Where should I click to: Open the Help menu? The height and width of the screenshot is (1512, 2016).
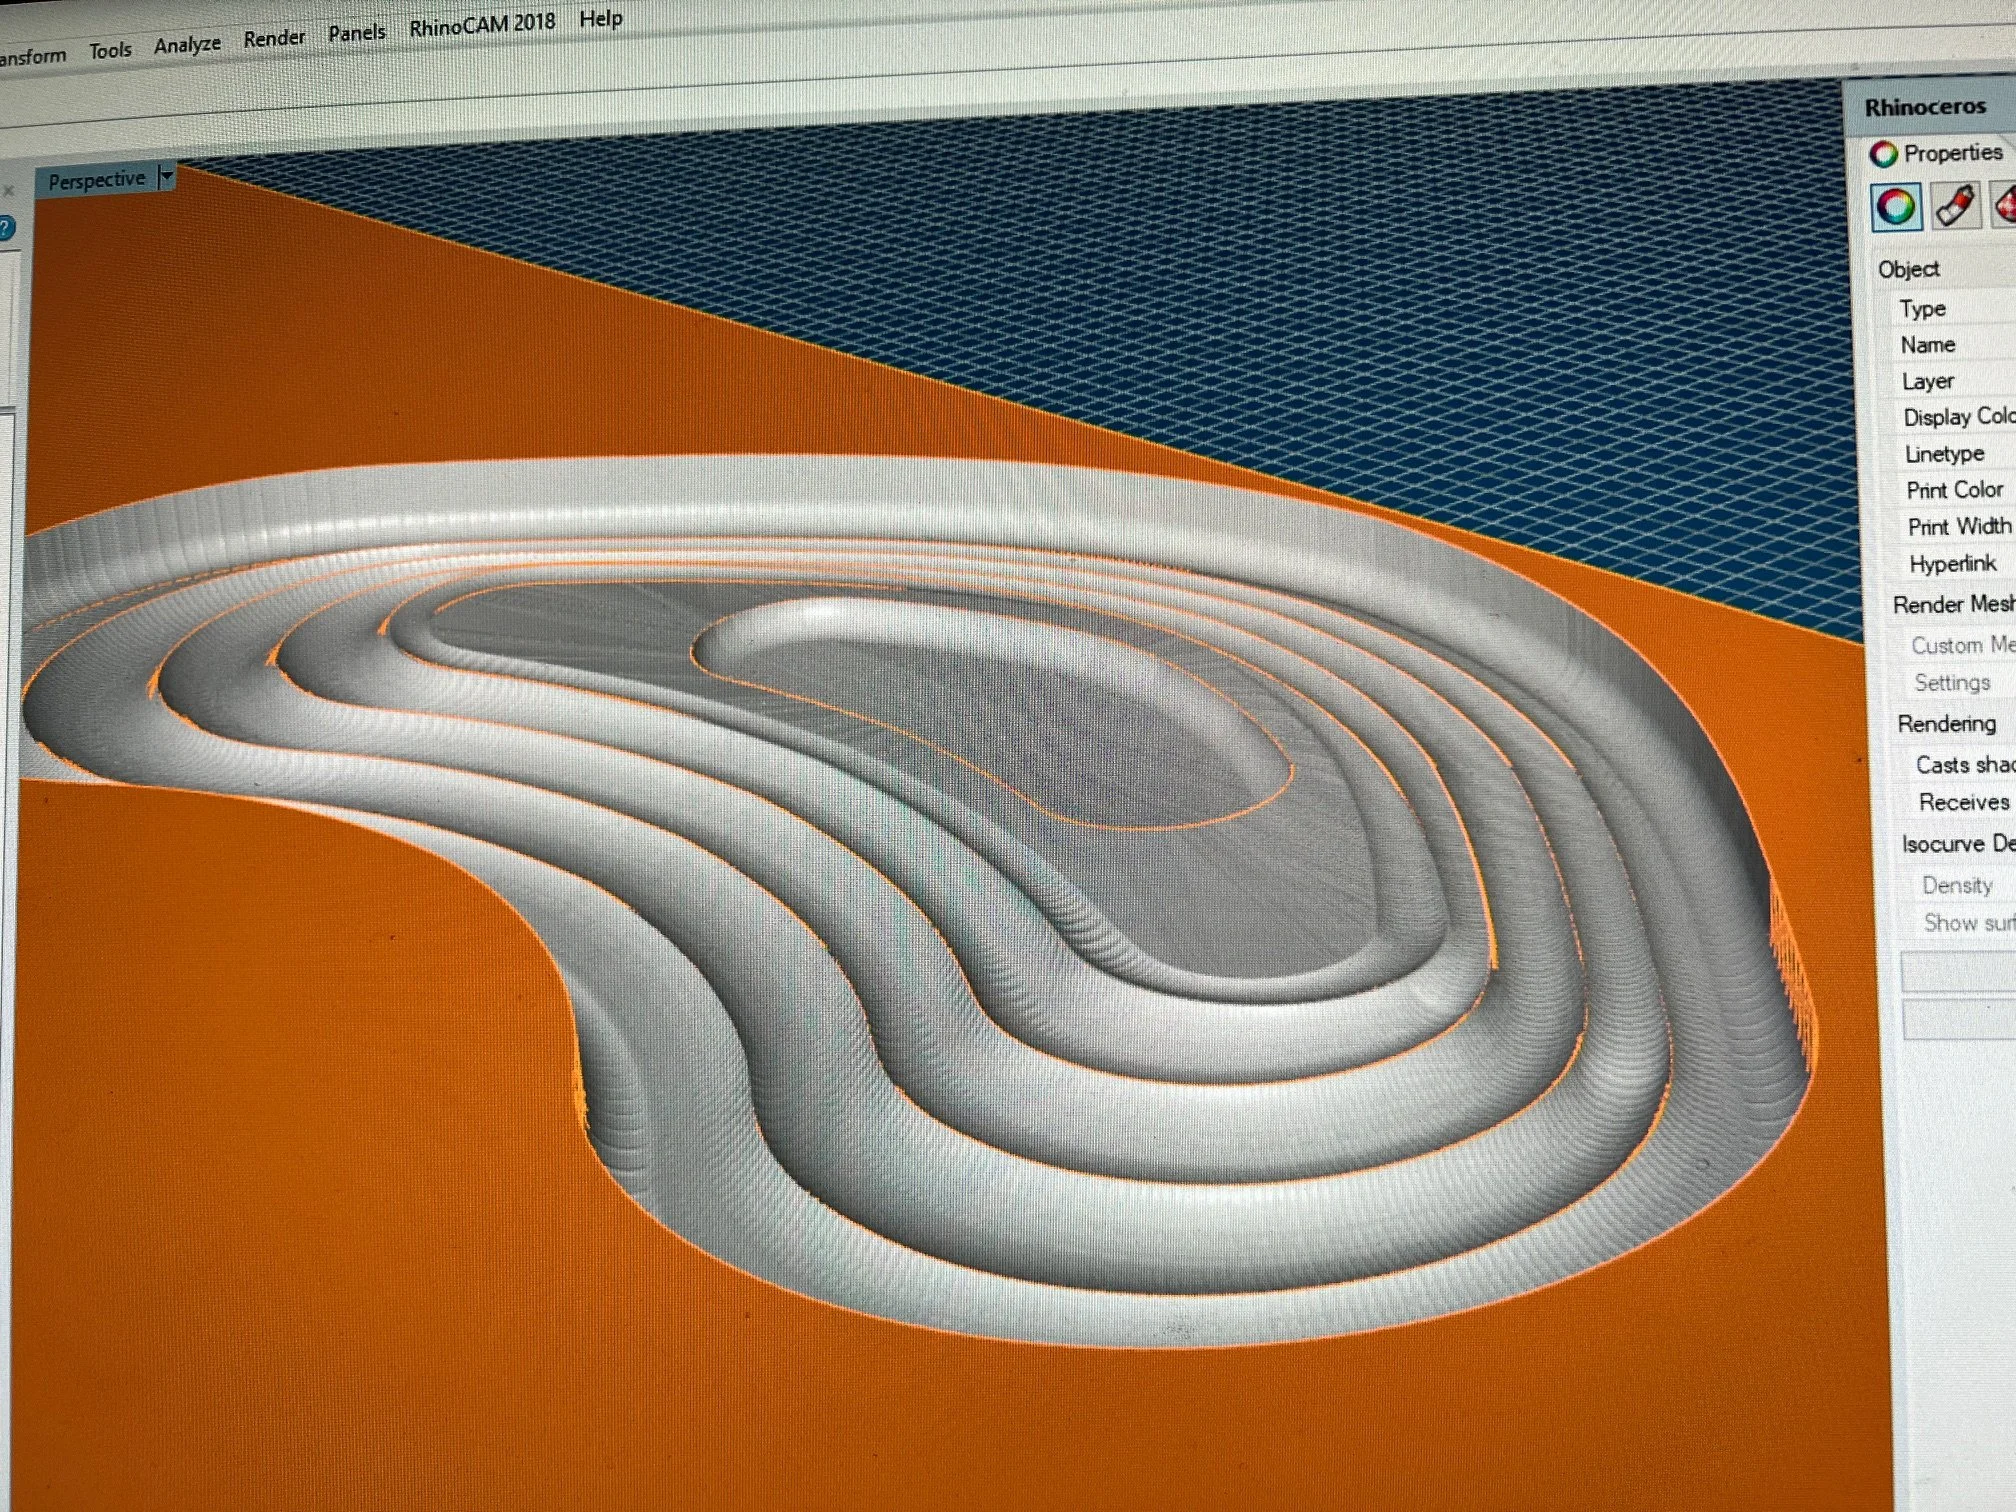[x=601, y=18]
